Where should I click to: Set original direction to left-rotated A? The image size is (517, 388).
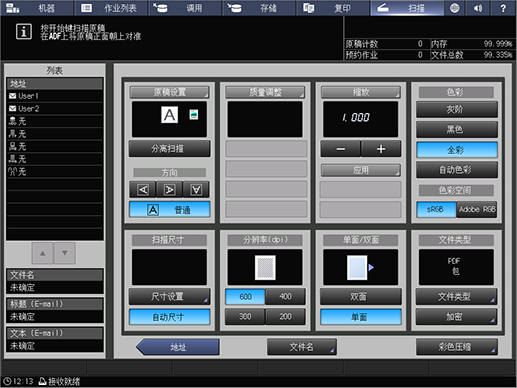coord(143,190)
